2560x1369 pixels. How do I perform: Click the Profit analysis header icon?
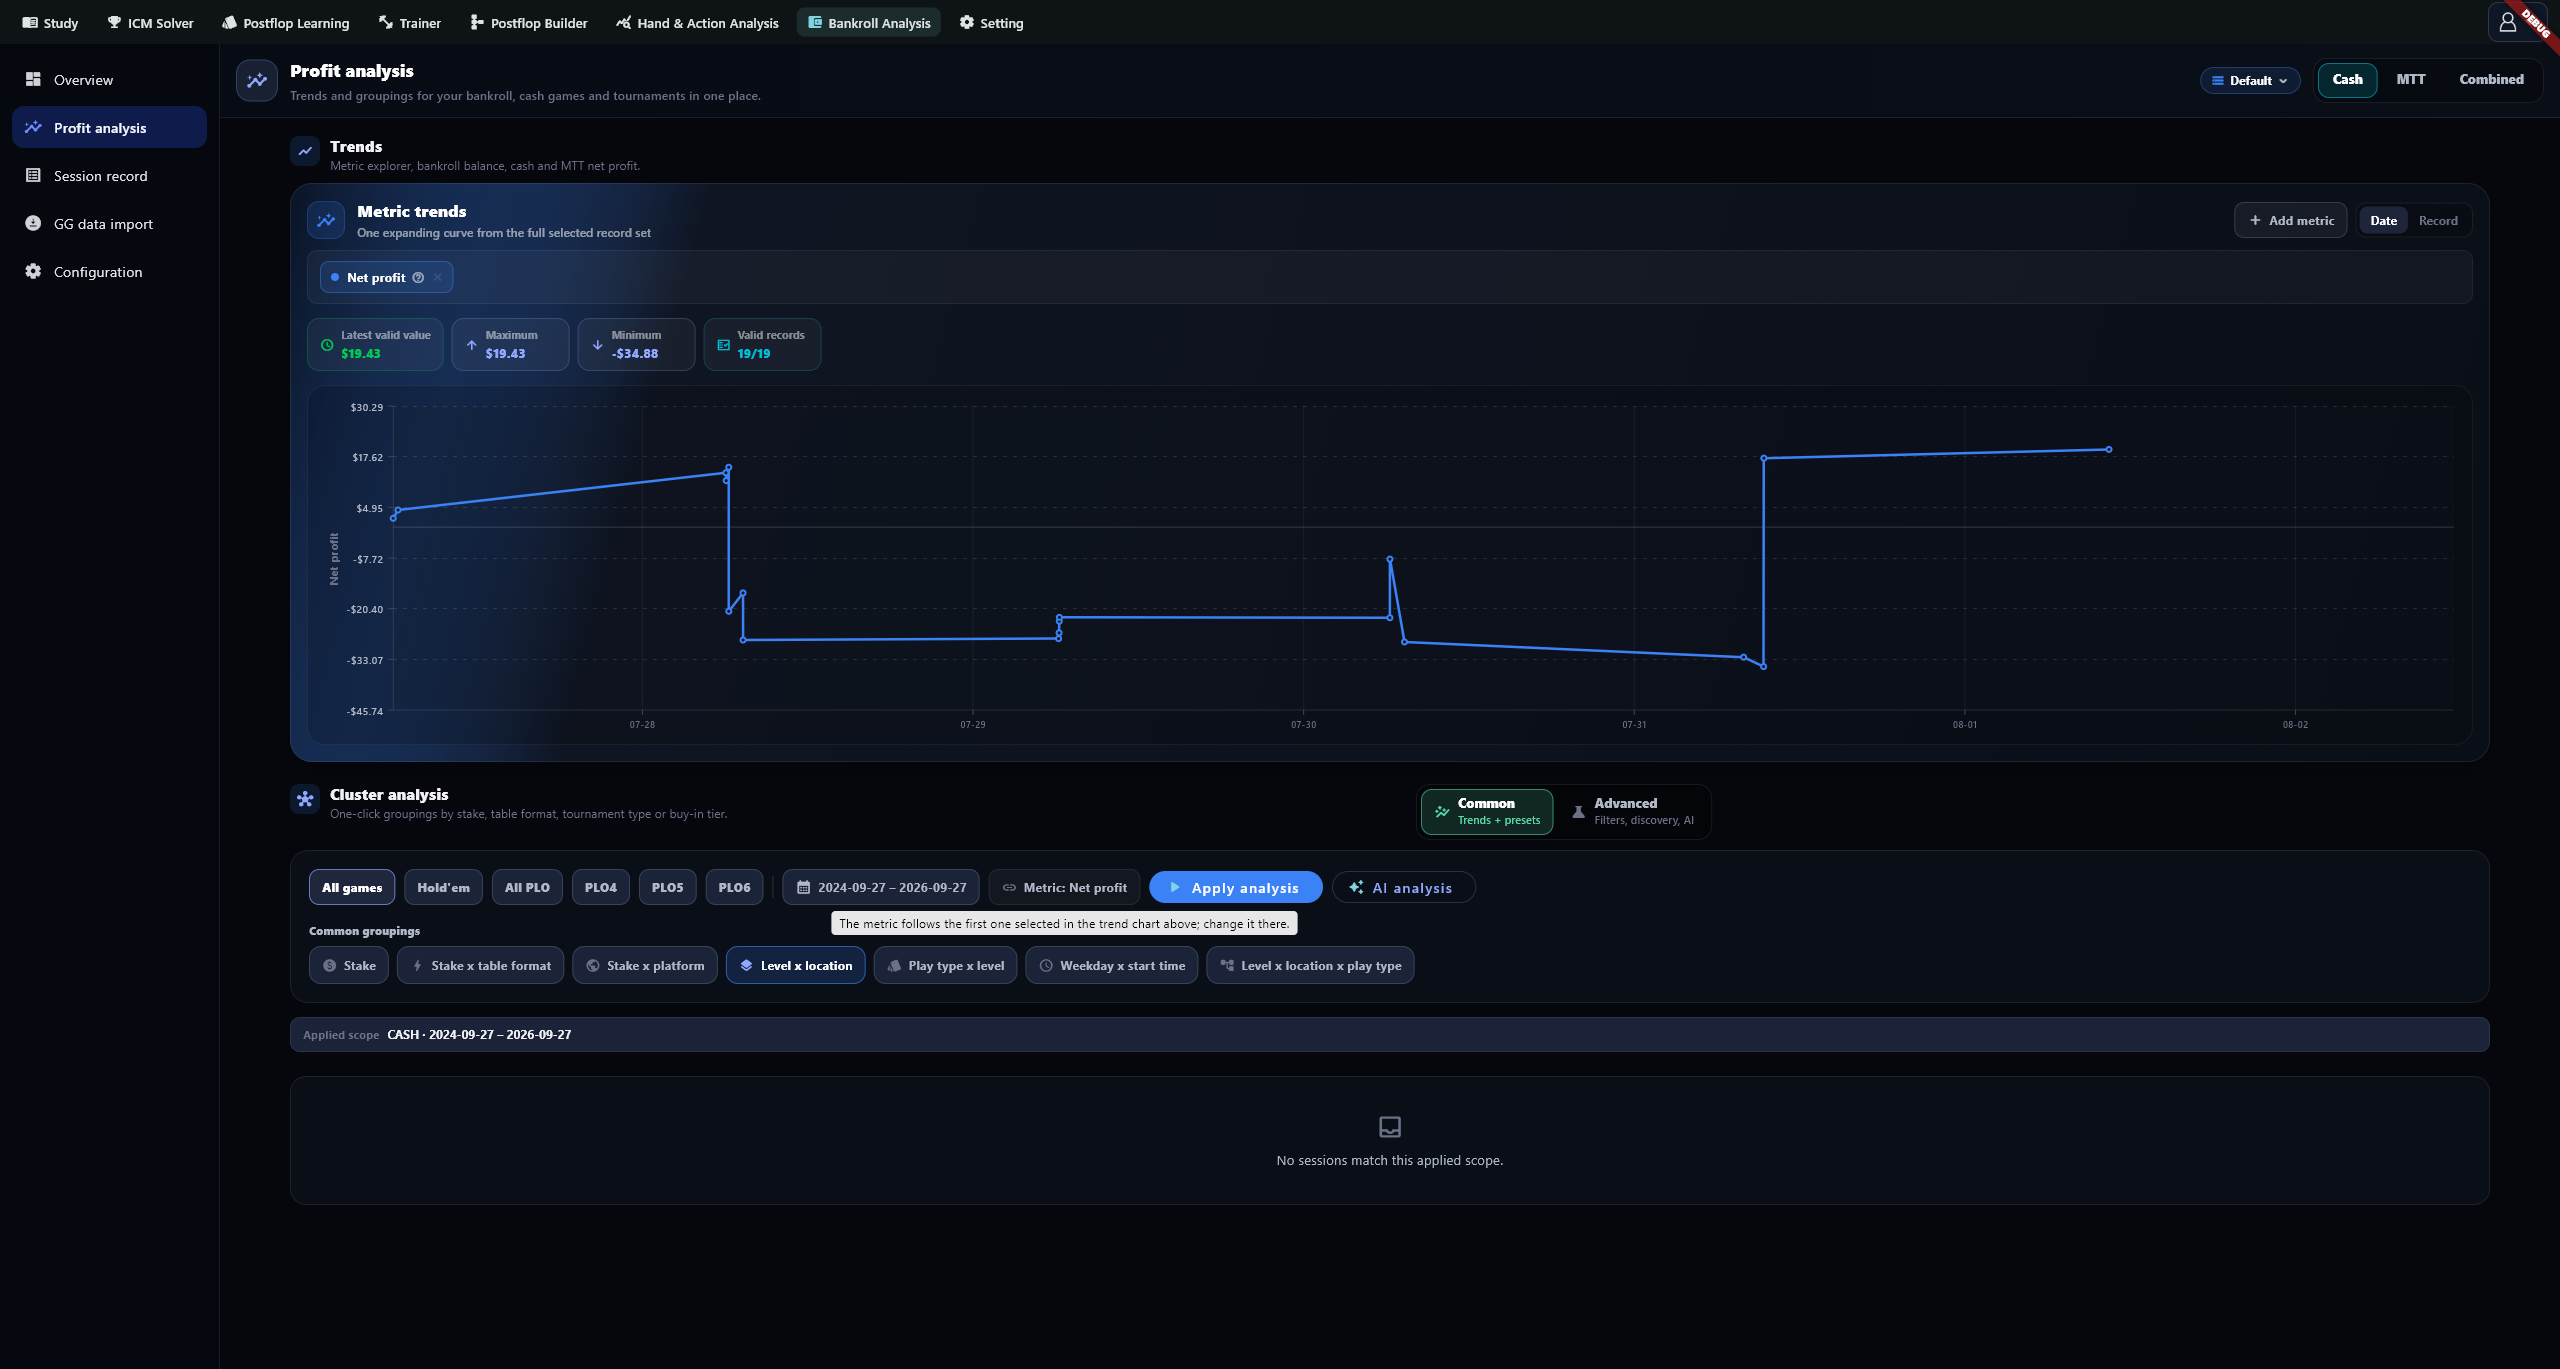coord(257,80)
